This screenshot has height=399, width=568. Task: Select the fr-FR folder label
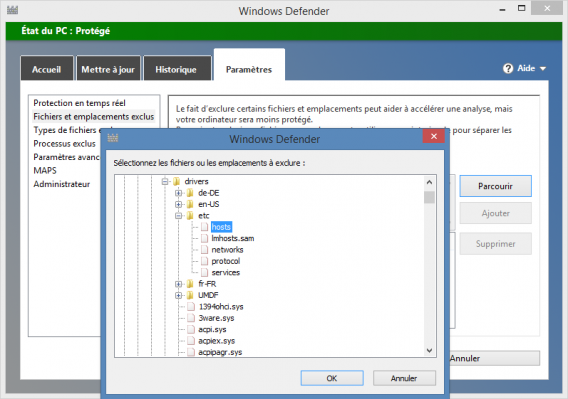207,284
